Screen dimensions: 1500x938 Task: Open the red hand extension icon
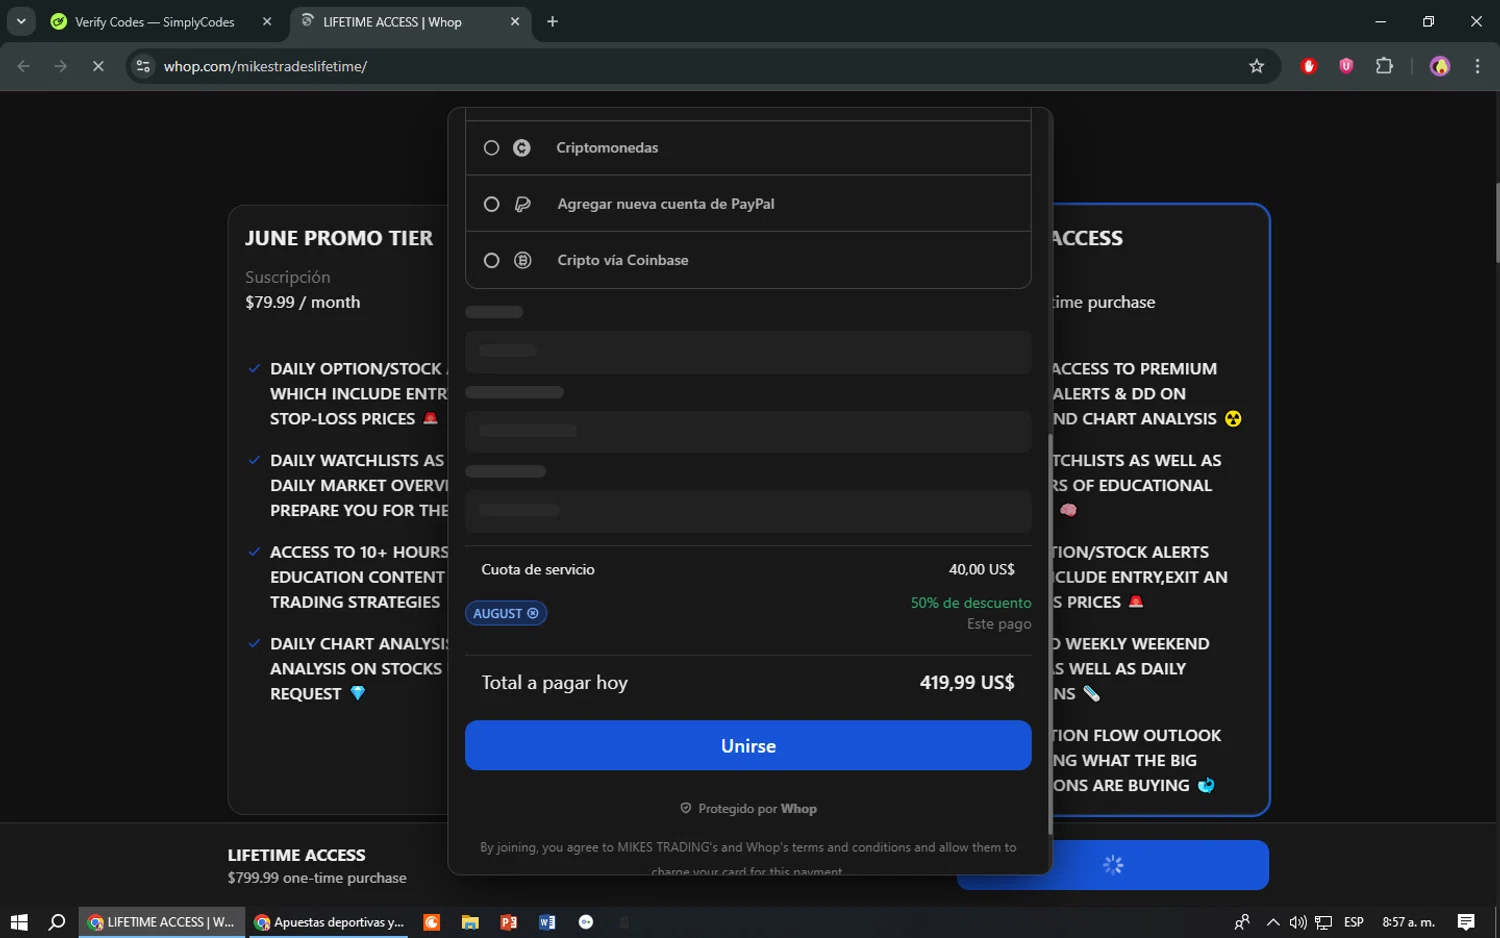tap(1308, 66)
